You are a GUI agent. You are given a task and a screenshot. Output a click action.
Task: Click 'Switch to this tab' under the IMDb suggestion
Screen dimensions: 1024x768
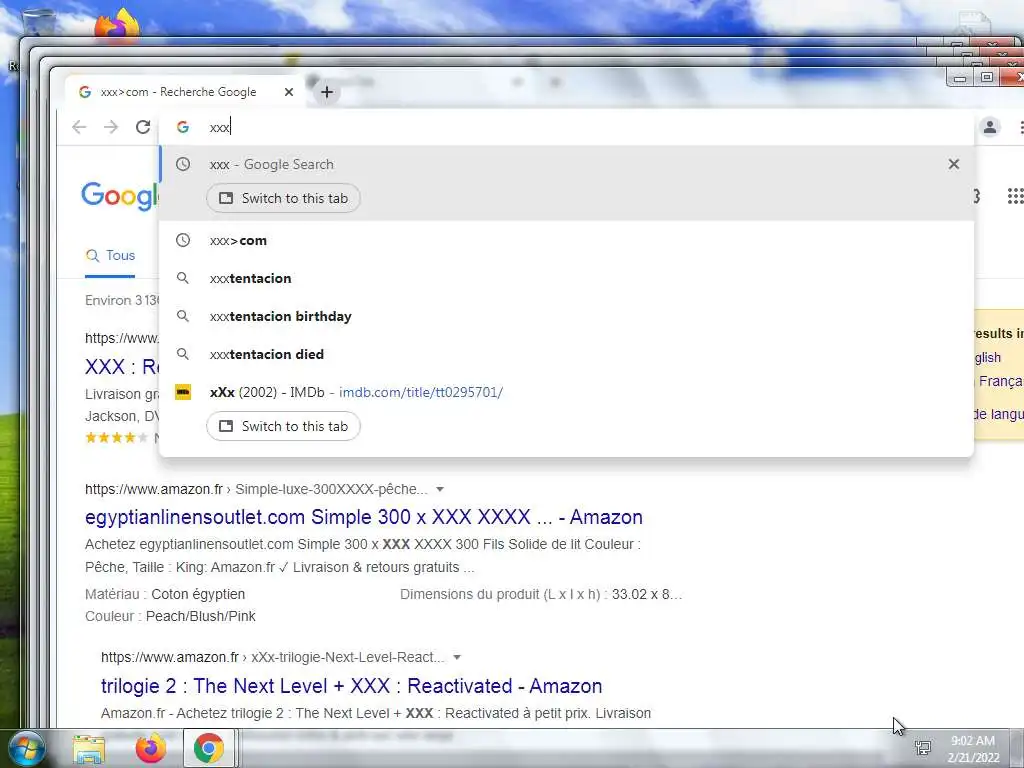point(283,426)
